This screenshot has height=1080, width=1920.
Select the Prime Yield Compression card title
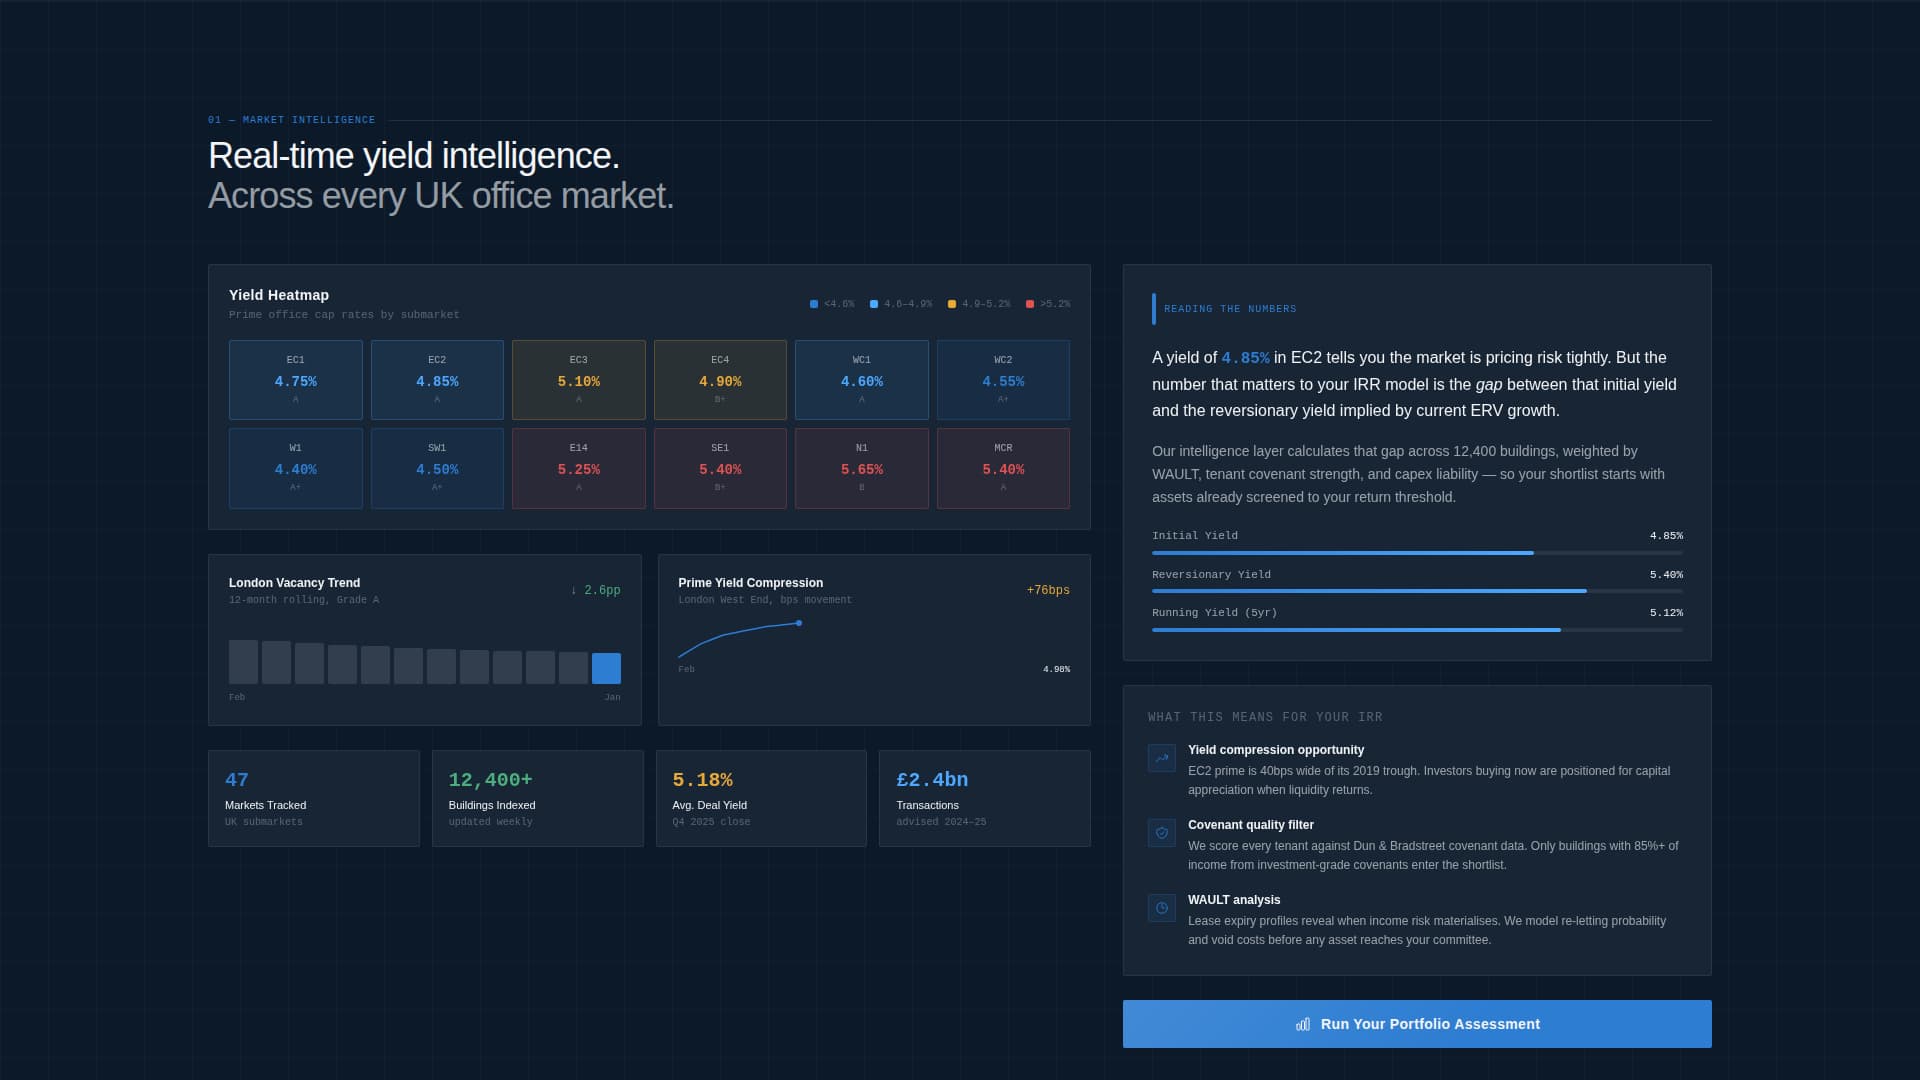(750, 582)
